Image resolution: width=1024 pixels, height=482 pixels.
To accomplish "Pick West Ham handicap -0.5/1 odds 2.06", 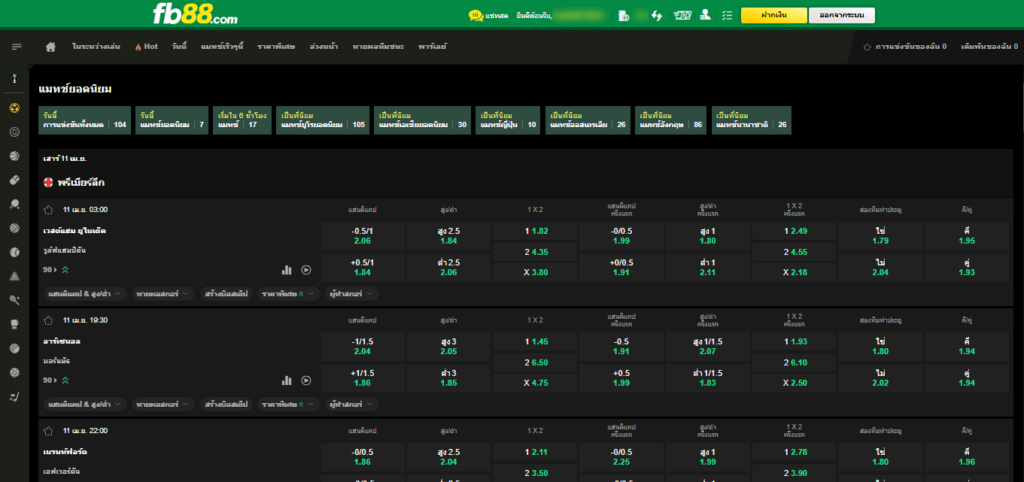I will 362,236.
